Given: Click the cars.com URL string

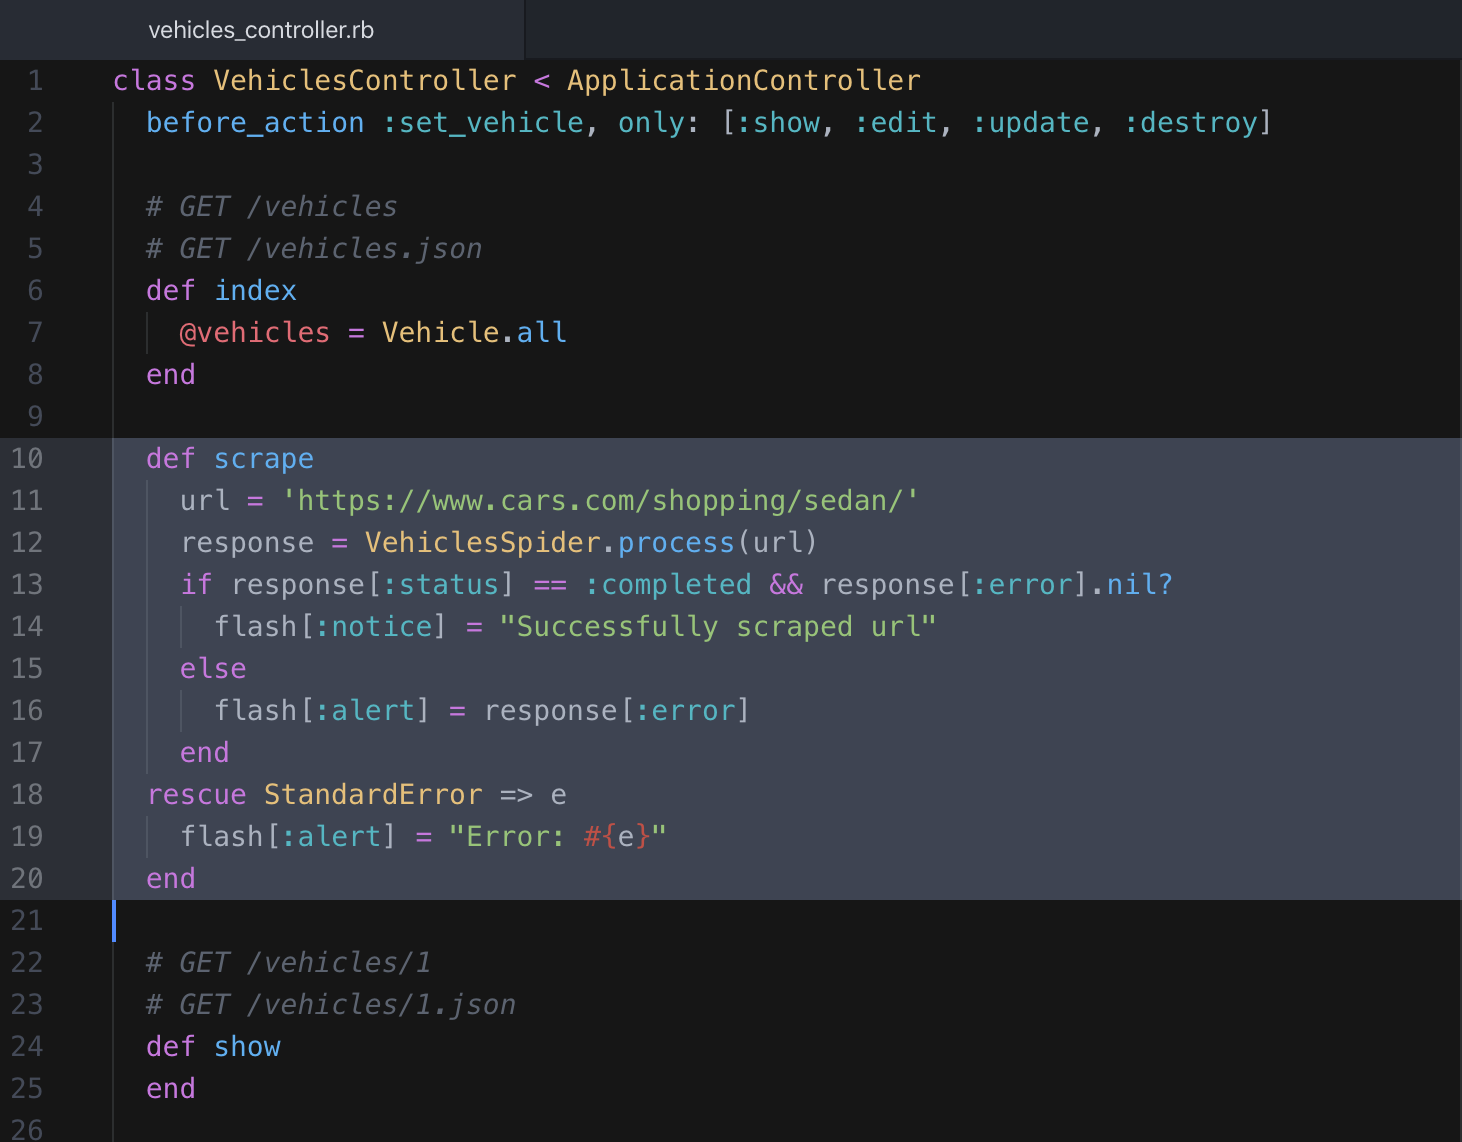Looking at the screenshot, I should 600,500.
